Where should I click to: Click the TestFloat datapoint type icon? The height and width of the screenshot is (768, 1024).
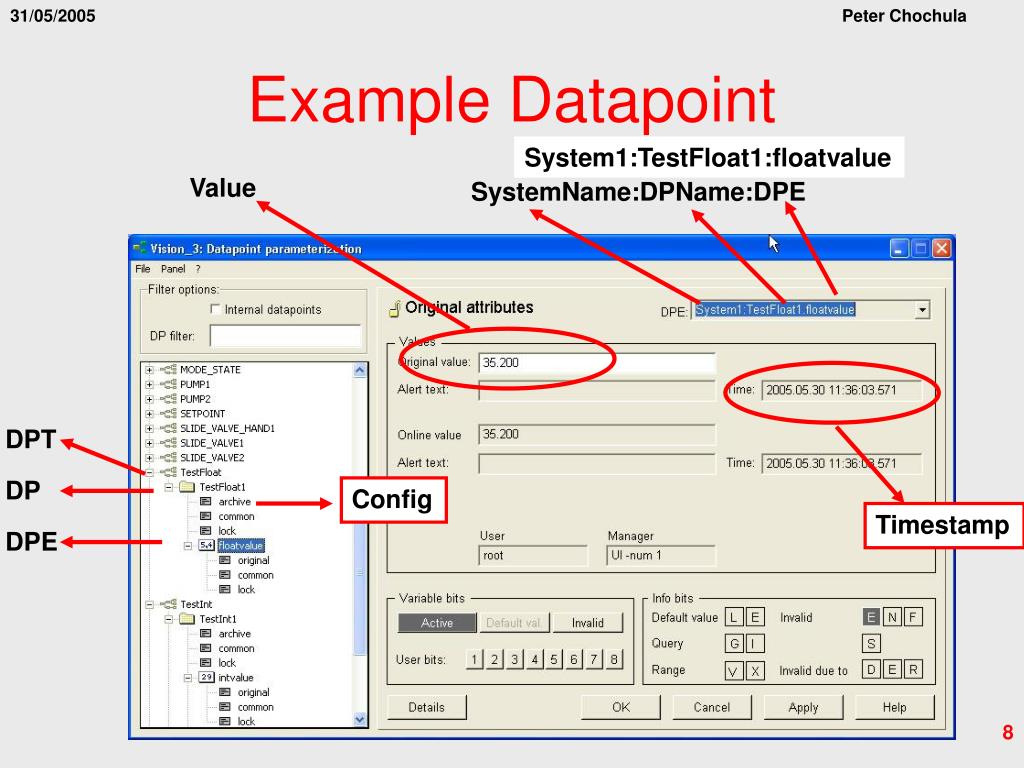169,472
